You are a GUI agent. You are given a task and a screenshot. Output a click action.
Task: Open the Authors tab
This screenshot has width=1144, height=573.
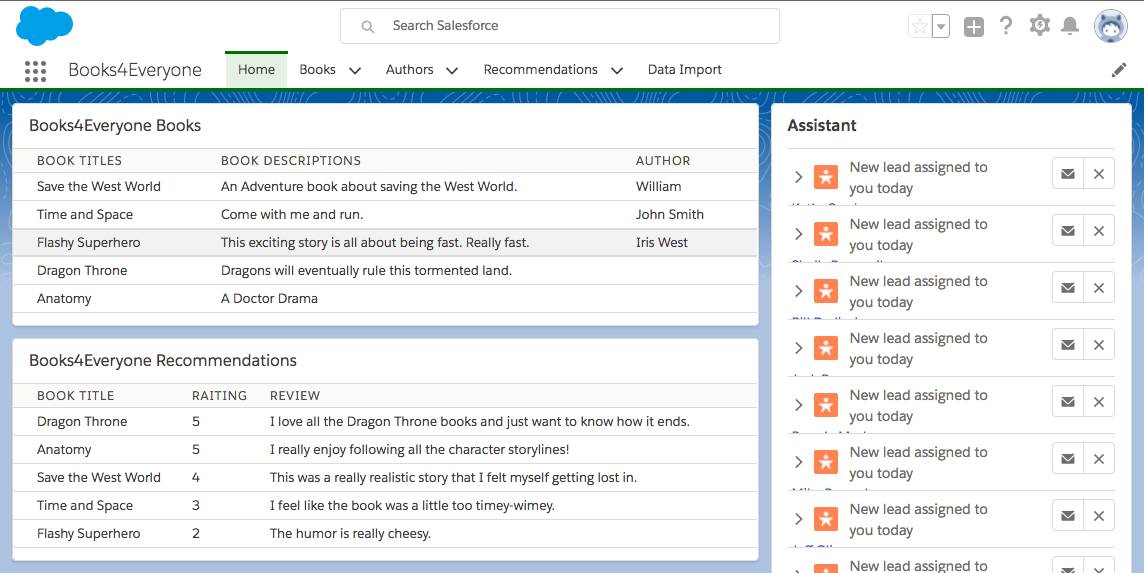click(x=409, y=69)
